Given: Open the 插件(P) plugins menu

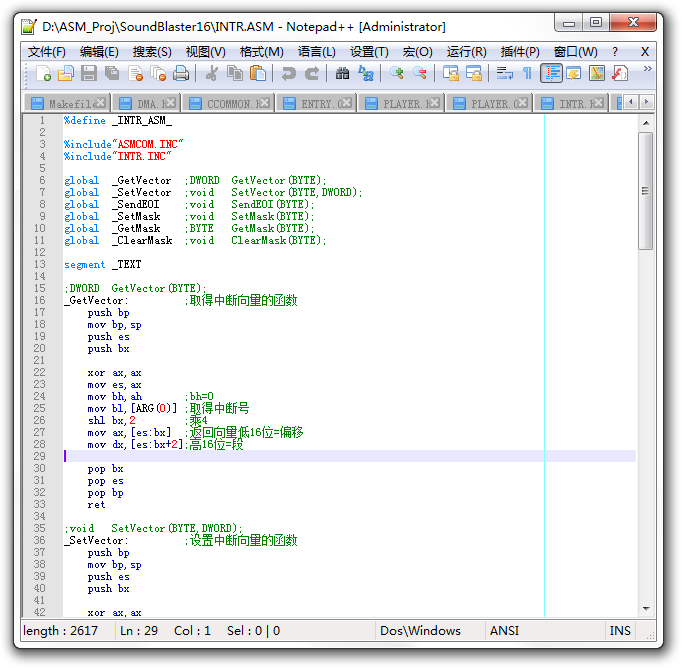Looking at the screenshot, I should pyautogui.click(x=520, y=52).
